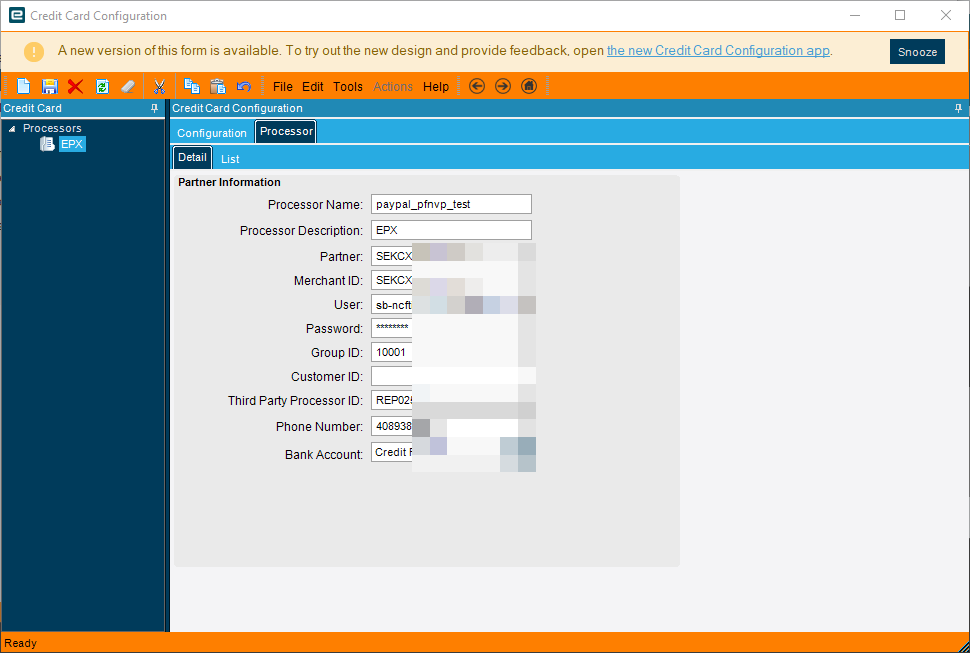This screenshot has height=653, width=970.
Task: Click the Eraser clear icon
Action: [128, 87]
